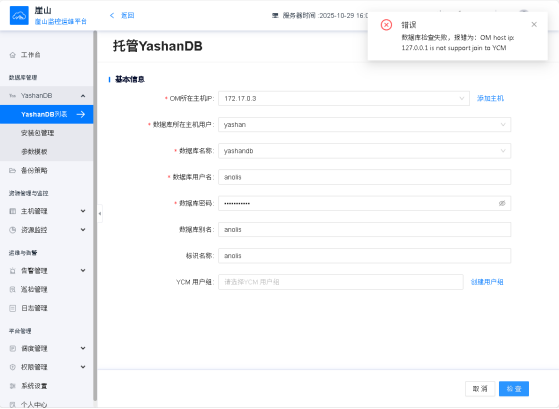Collapse the YashanDB sidebar group
Screen dimensions: 559x409
click(83, 96)
